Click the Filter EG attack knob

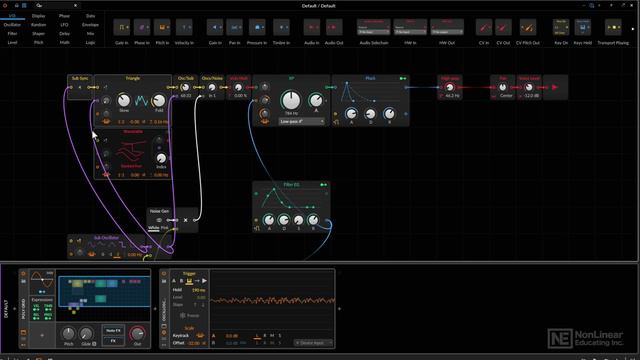pos(269,220)
